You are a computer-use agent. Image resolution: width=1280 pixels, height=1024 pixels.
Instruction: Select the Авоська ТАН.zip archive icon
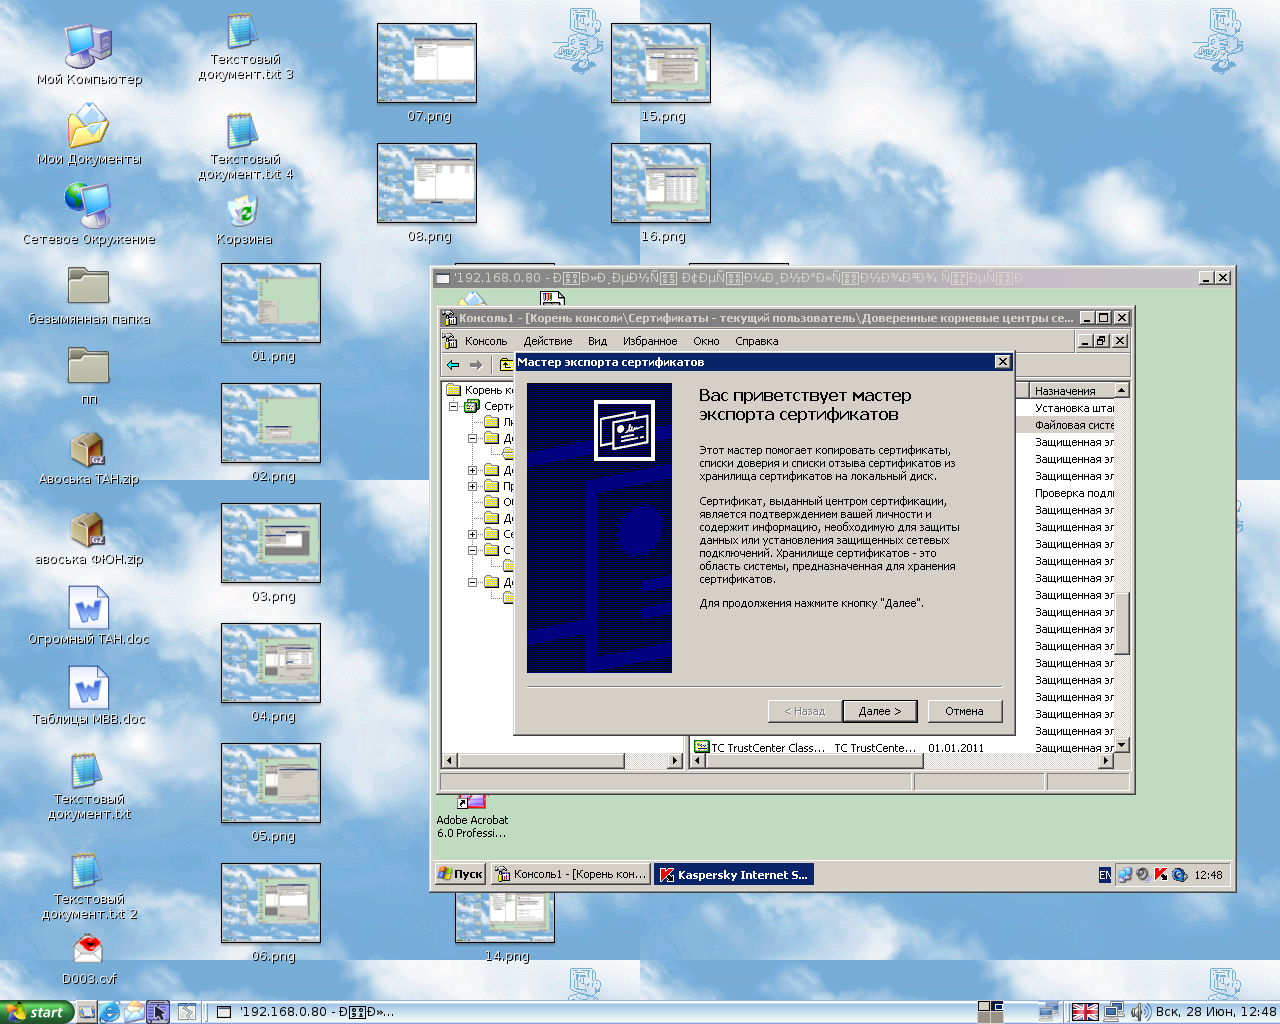point(88,451)
